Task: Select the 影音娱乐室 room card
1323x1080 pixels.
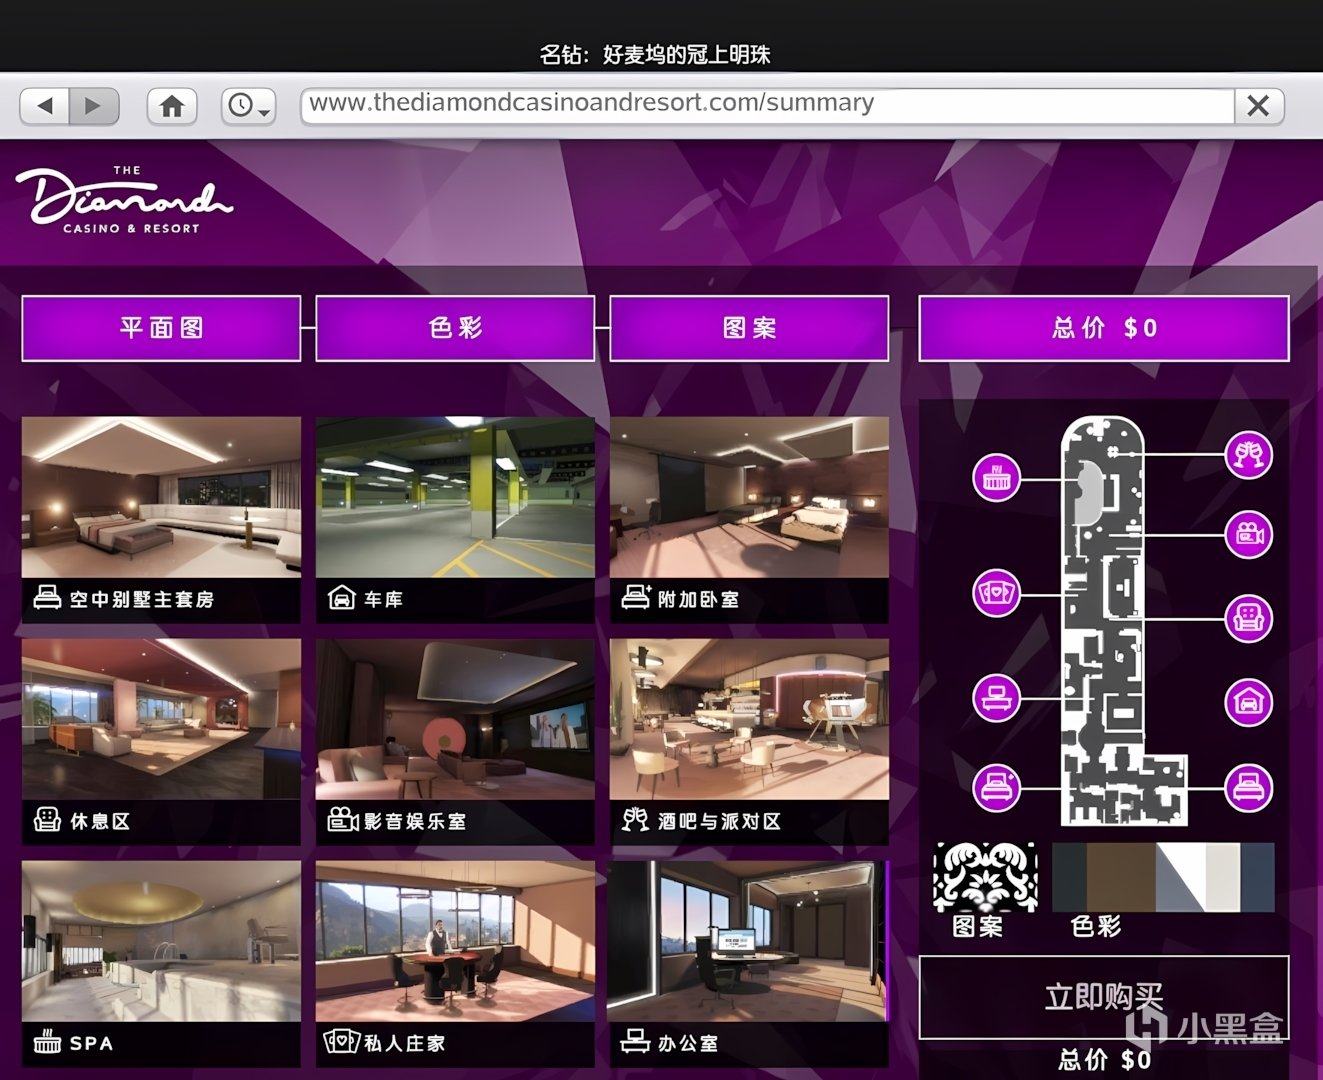Action: tap(455, 741)
